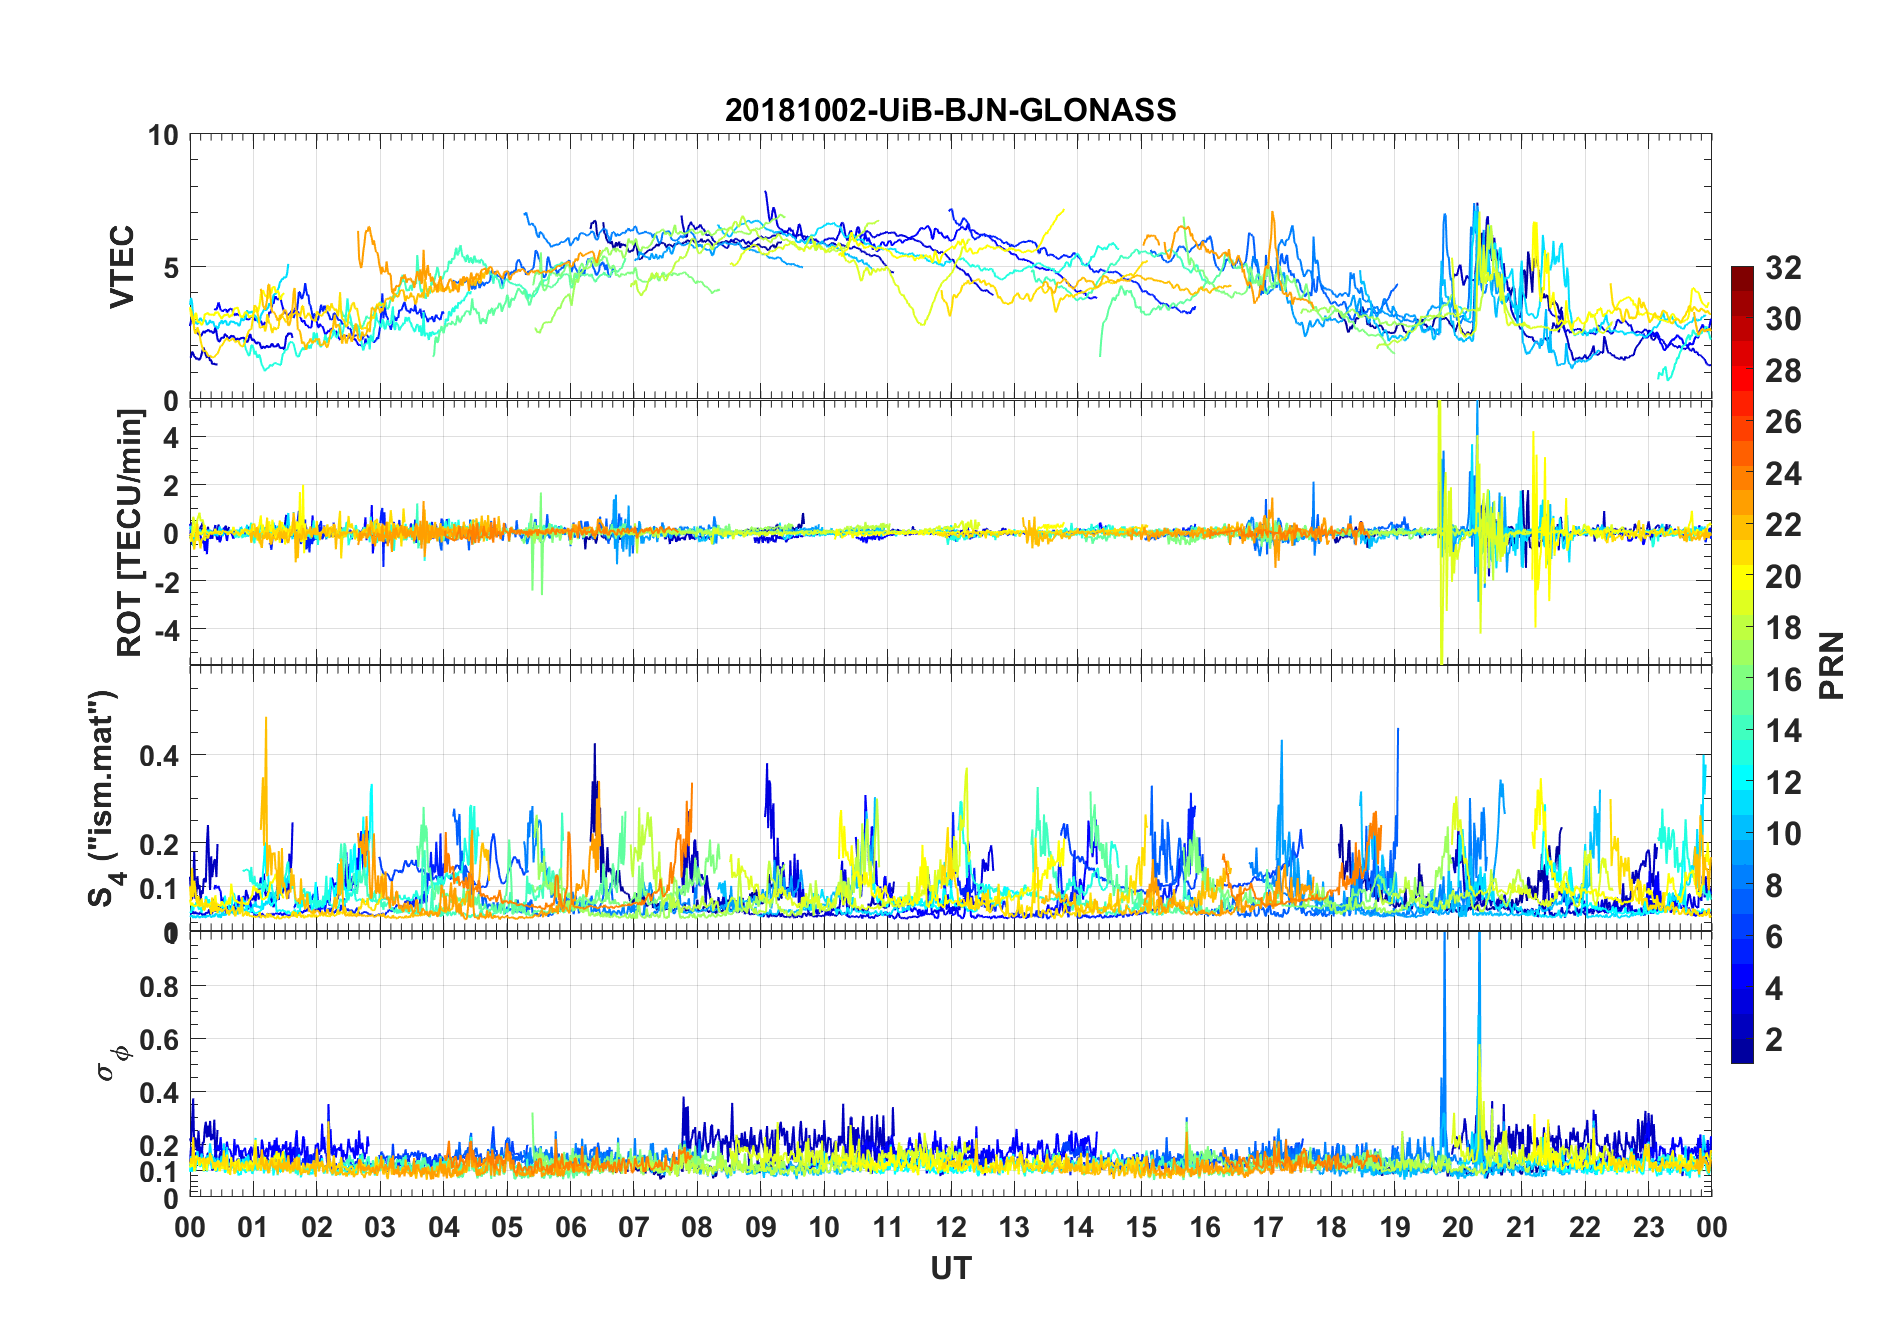Select the UT axis hour label "06"
The image size is (1902, 1330).
tap(570, 1227)
